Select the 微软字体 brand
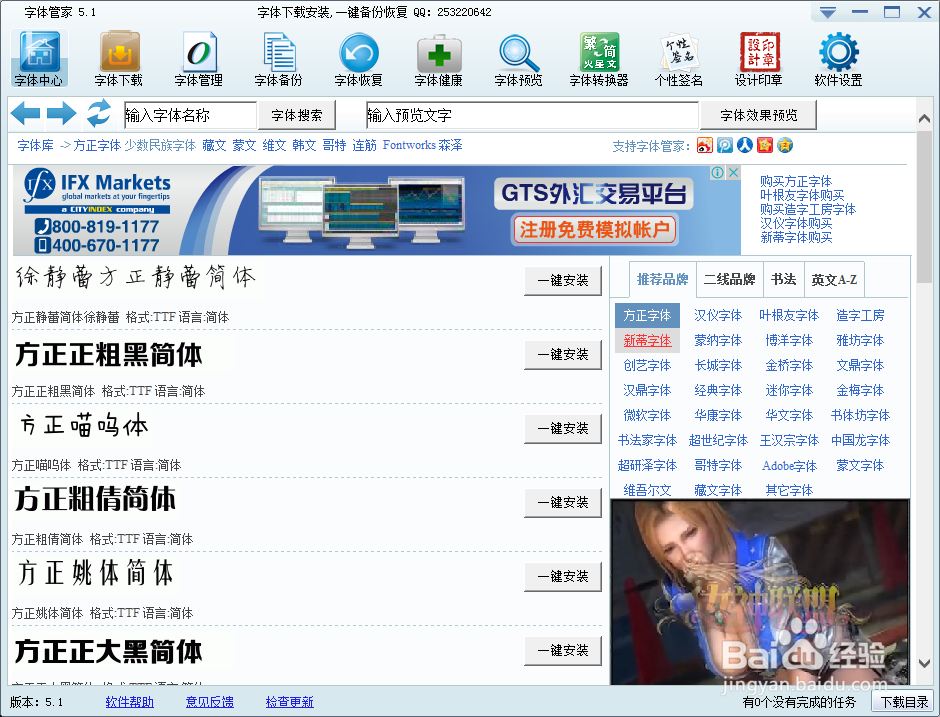 647,415
